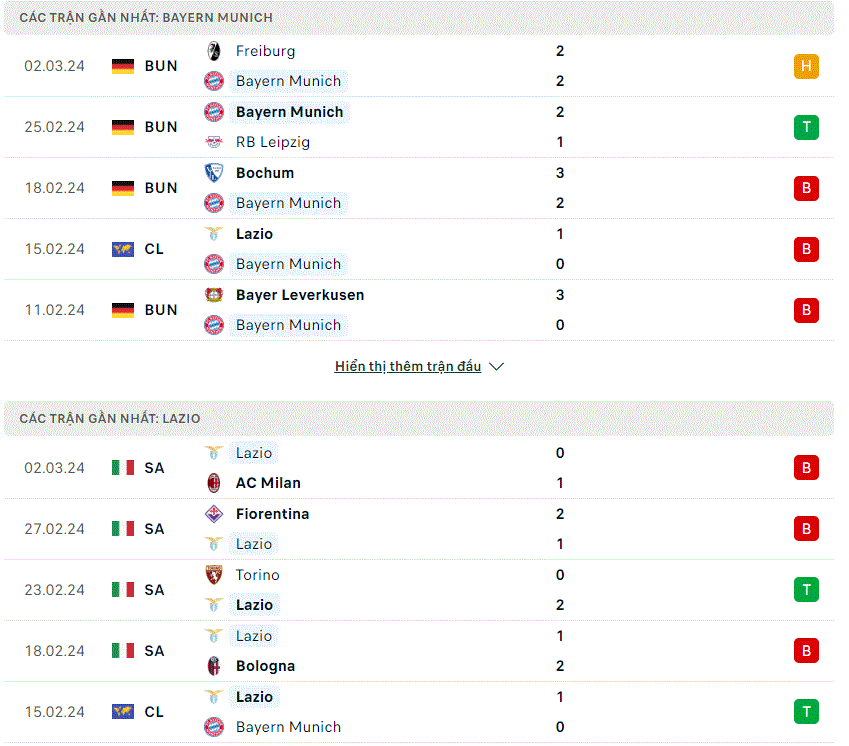Screen dimensions: 849x746
Task: Click the Torino club crest
Action: [x=214, y=575]
